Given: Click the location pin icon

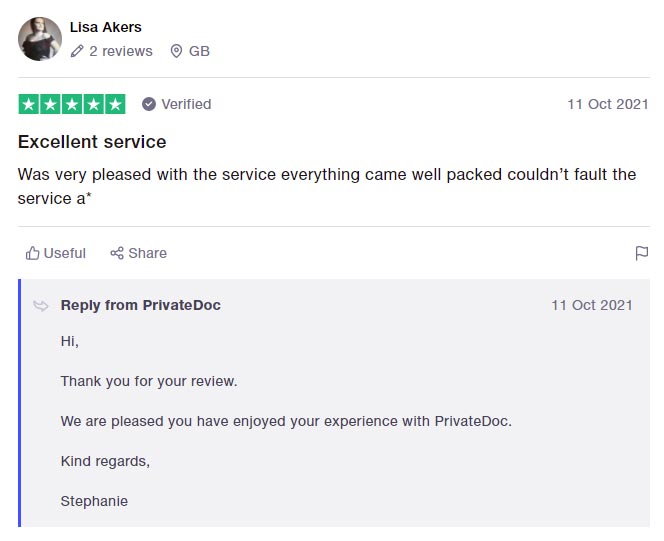Looking at the screenshot, I should [176, 51].
